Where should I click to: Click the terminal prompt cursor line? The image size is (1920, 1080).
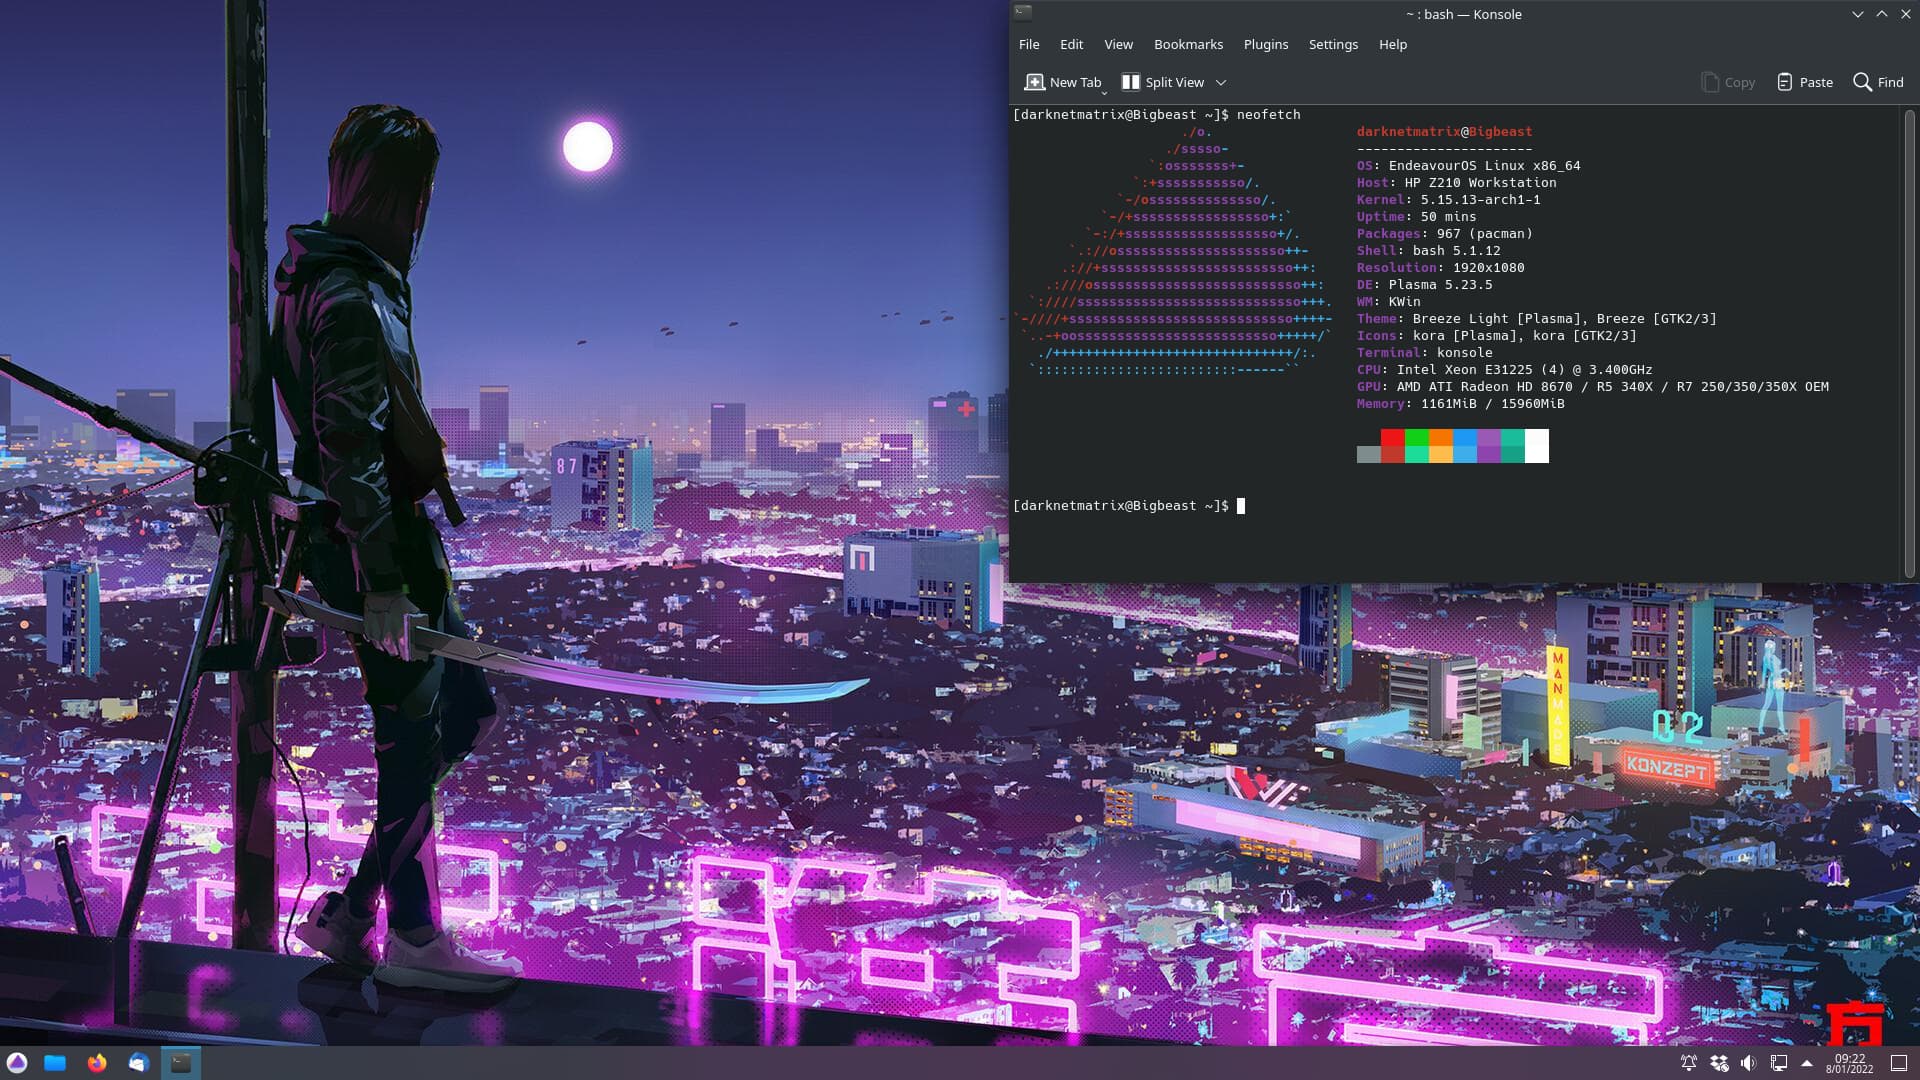(x=1129, y=506)
